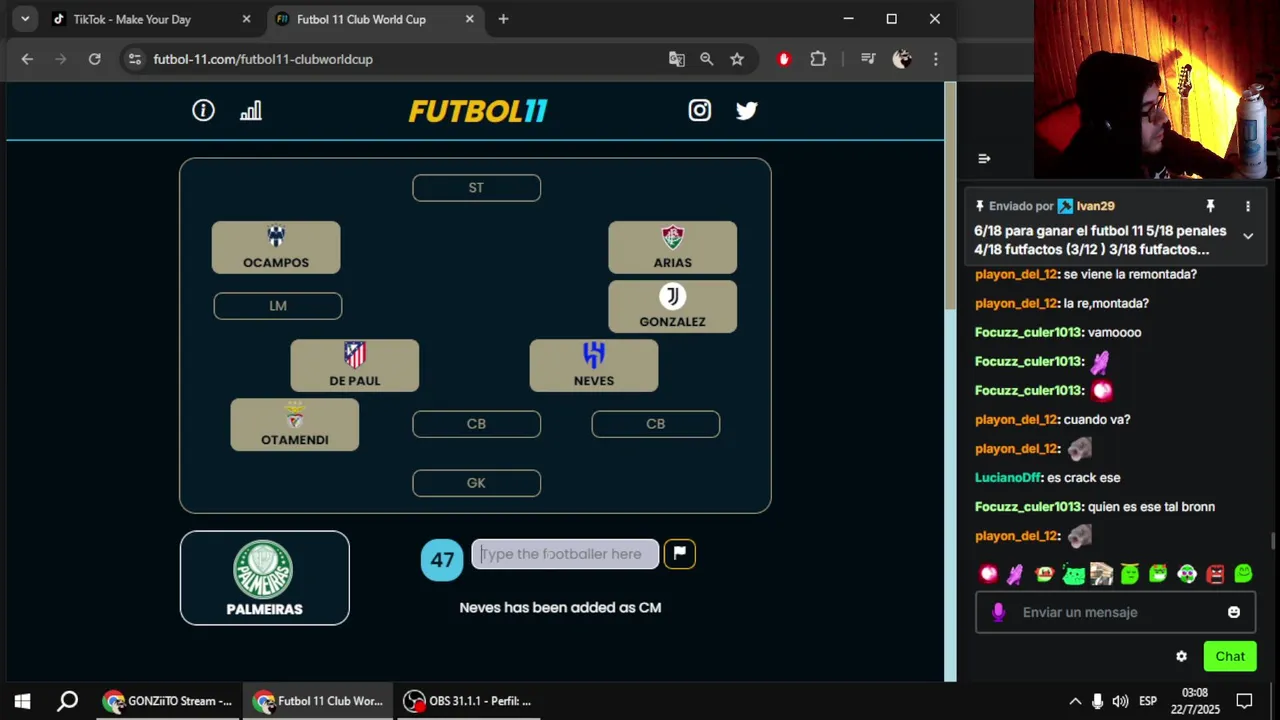
Task: Open the emoji picker in chat input
Action: (1233, 612)
